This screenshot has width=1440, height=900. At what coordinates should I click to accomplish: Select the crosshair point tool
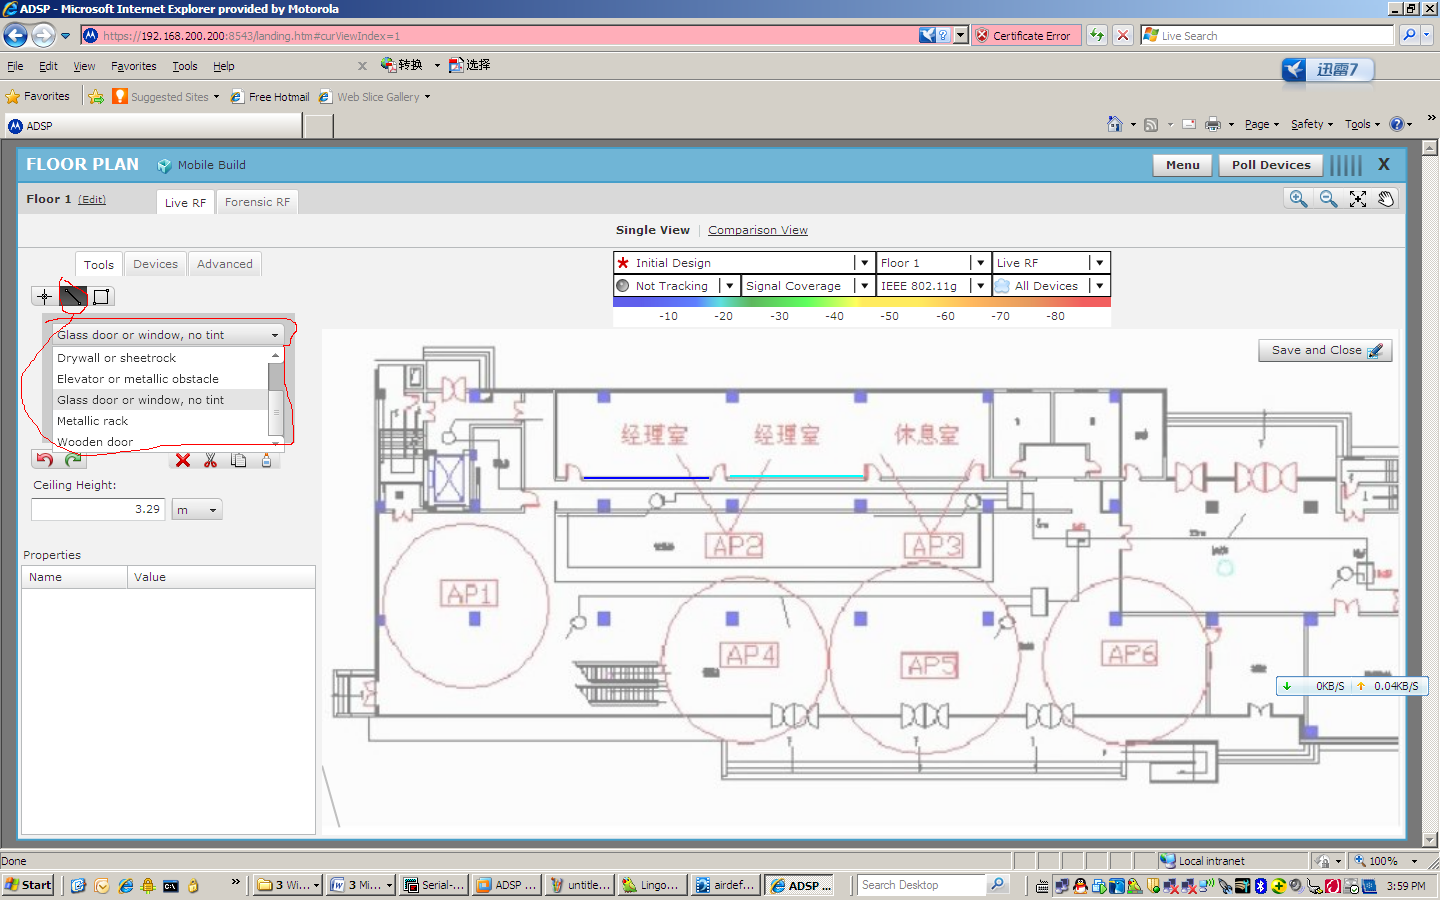coord(44,296)
